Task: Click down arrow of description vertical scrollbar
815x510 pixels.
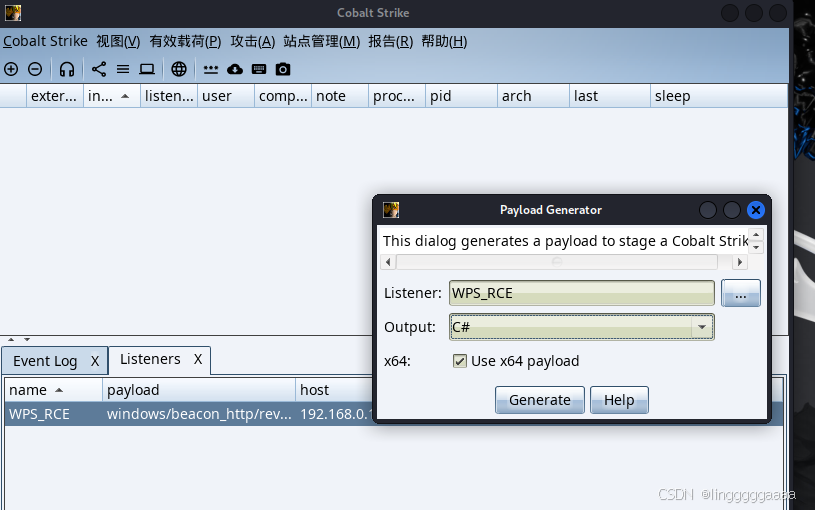Action: point(756,247)
